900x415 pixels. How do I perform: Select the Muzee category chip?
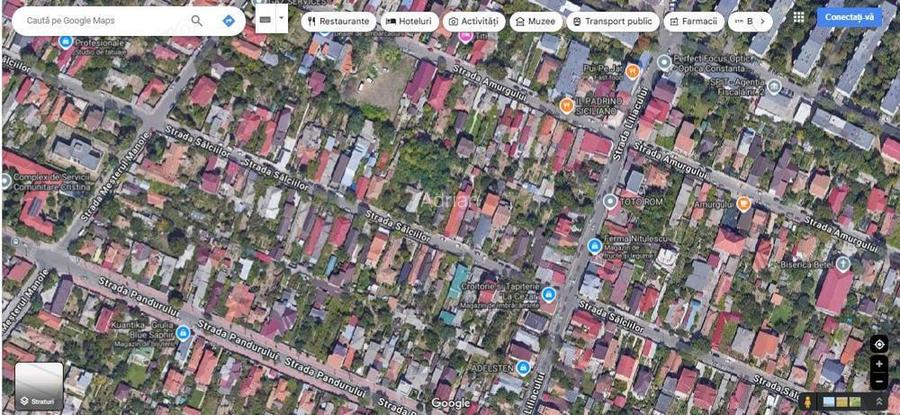click(536, 22)
